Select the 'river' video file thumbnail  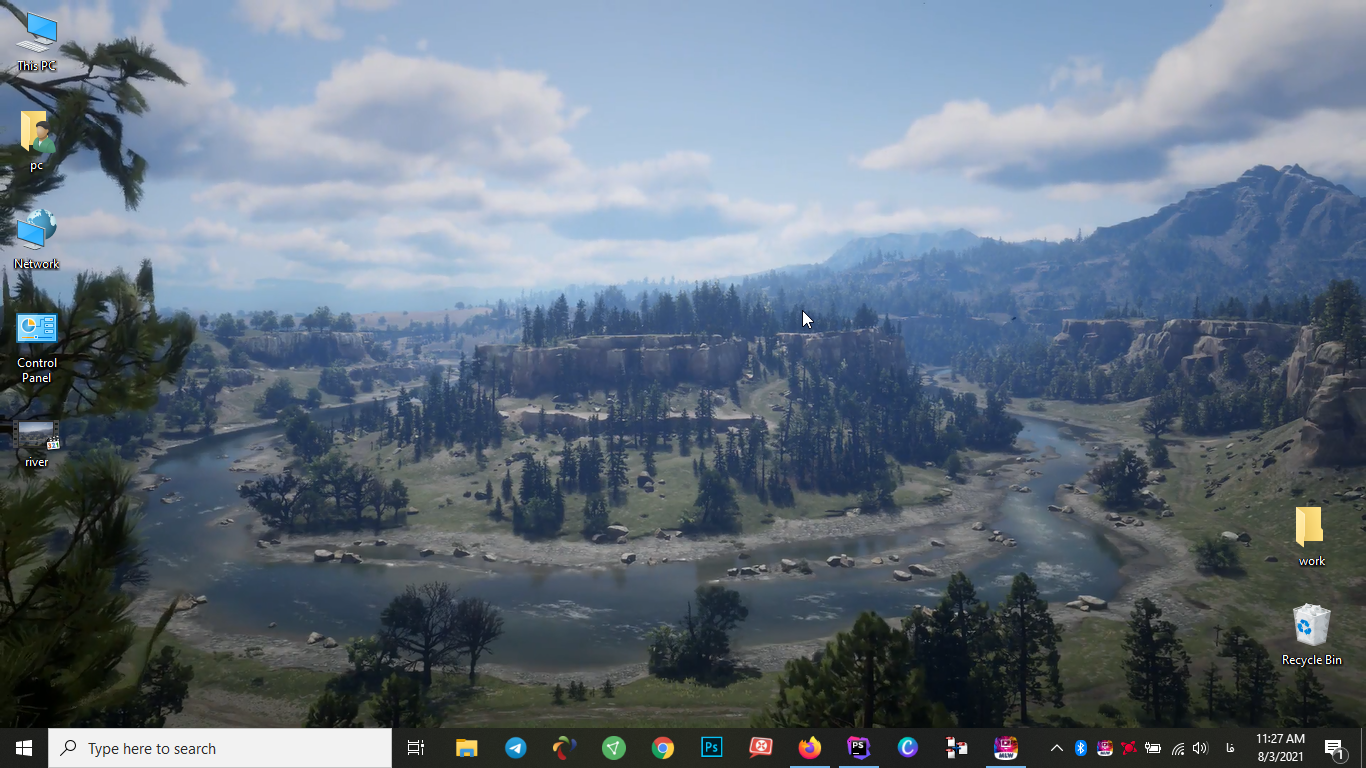[x=36, y=444]
